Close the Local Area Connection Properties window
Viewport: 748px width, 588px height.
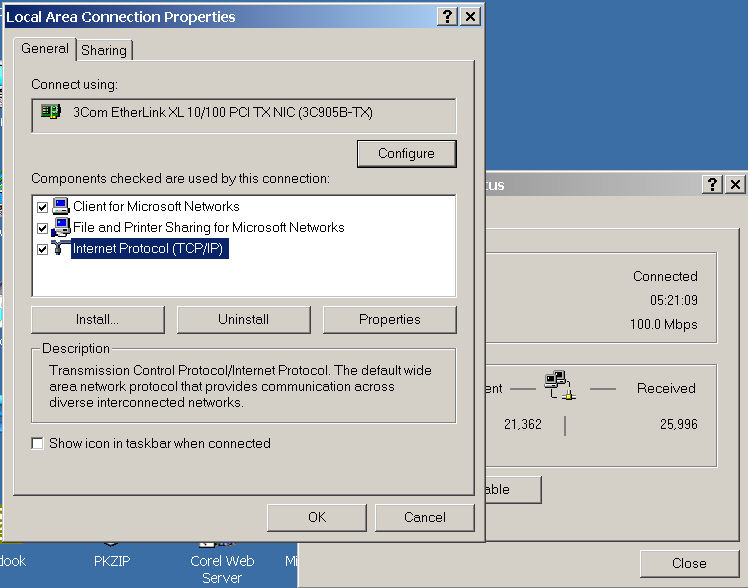[470, 17]
